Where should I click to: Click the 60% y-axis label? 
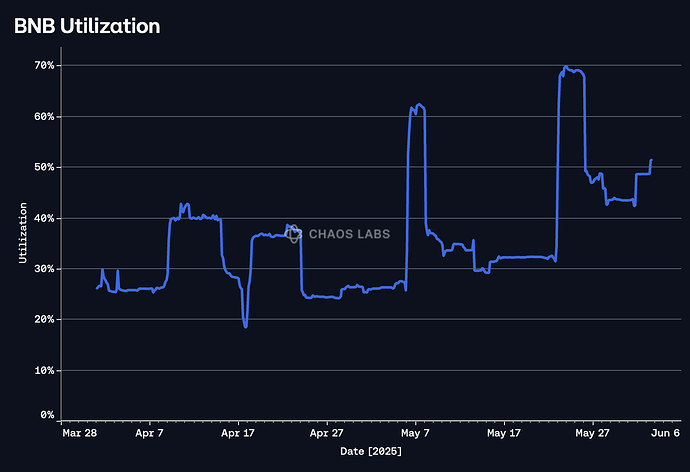pyautogui.click(x=44, y=117)
